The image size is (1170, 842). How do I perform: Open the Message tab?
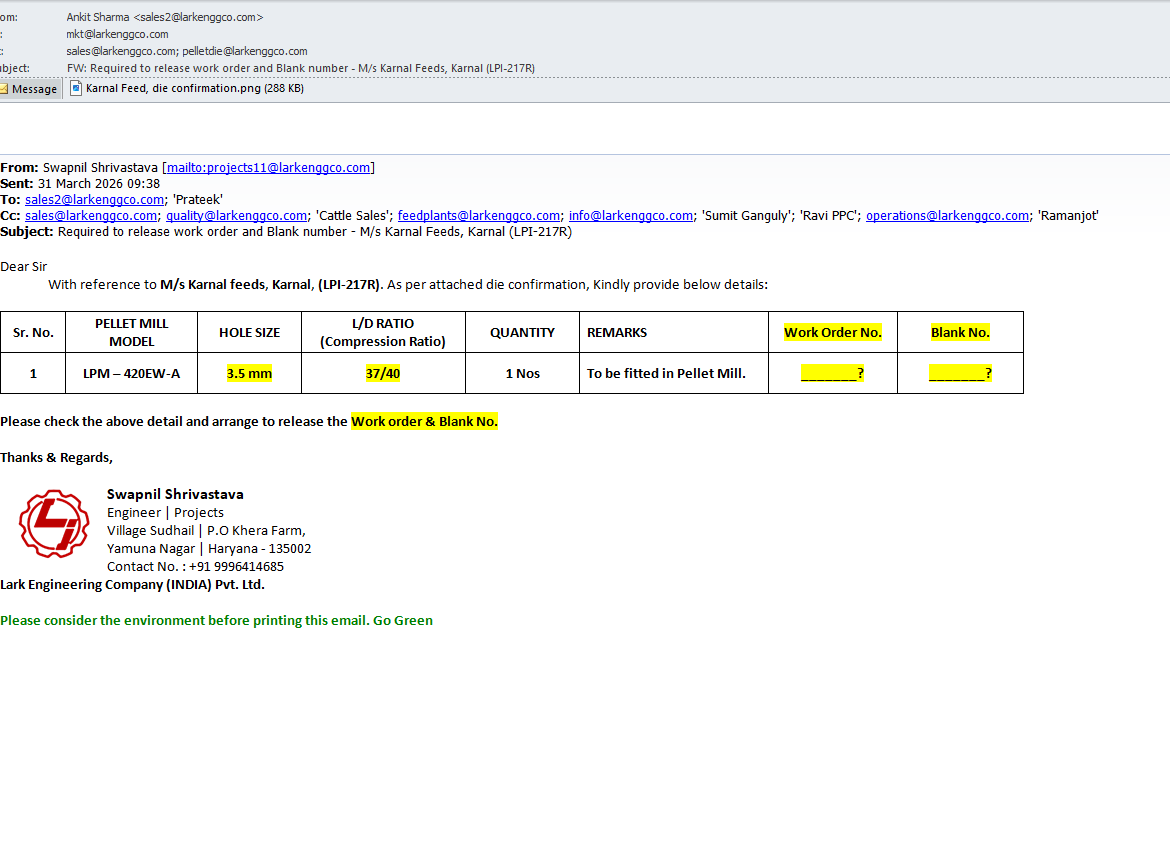click(34, 89)
